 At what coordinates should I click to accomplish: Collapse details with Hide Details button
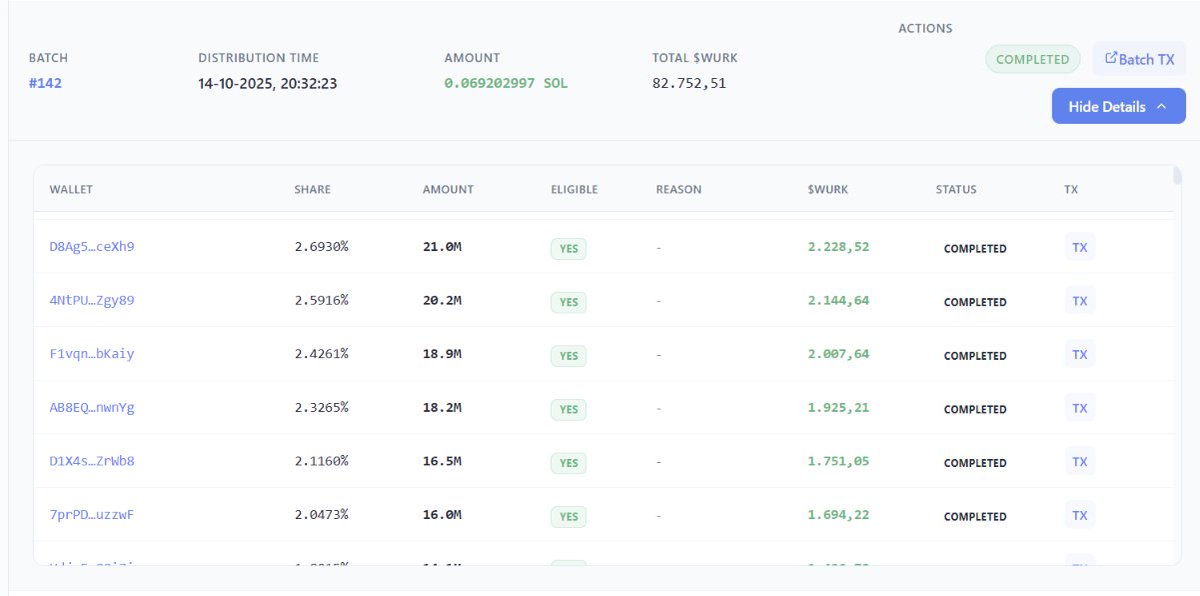(1118, 106)
